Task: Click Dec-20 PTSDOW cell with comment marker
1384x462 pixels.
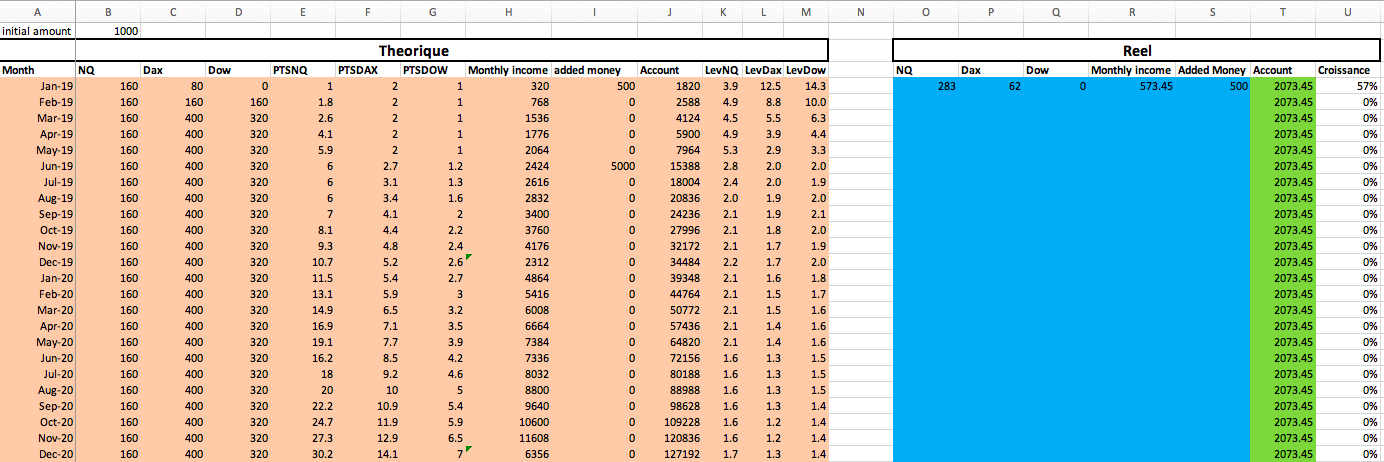Action: point(434,454)
